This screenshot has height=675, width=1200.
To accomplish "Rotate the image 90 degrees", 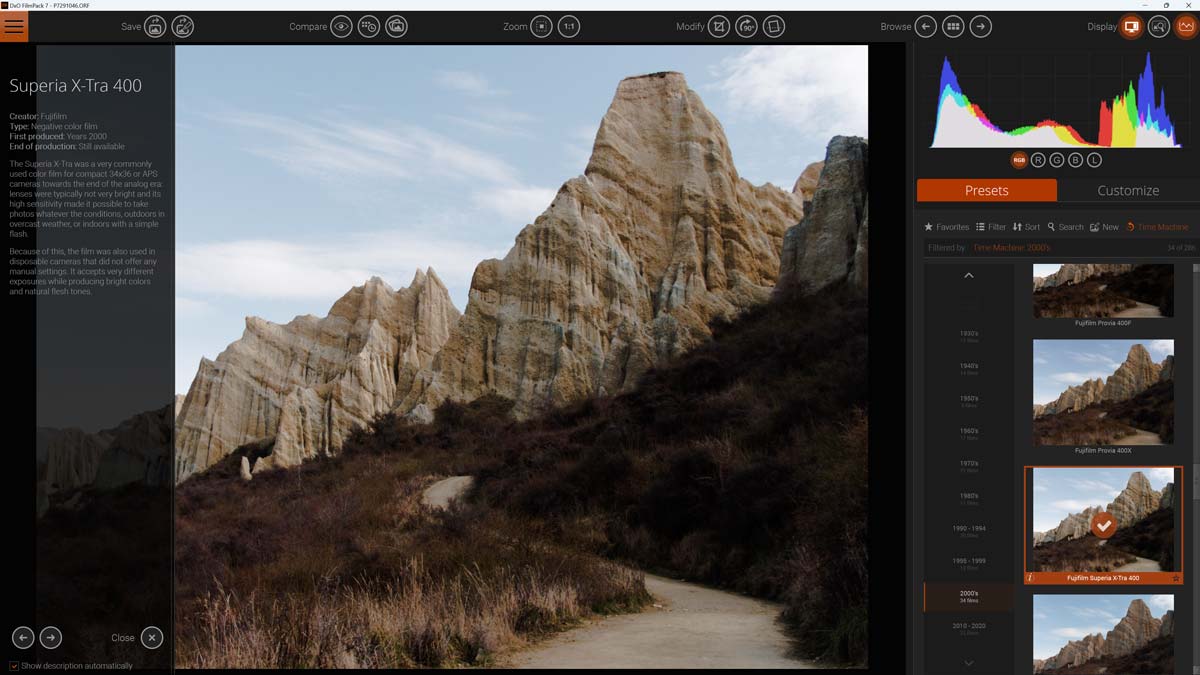I will (x=746, y=26).
